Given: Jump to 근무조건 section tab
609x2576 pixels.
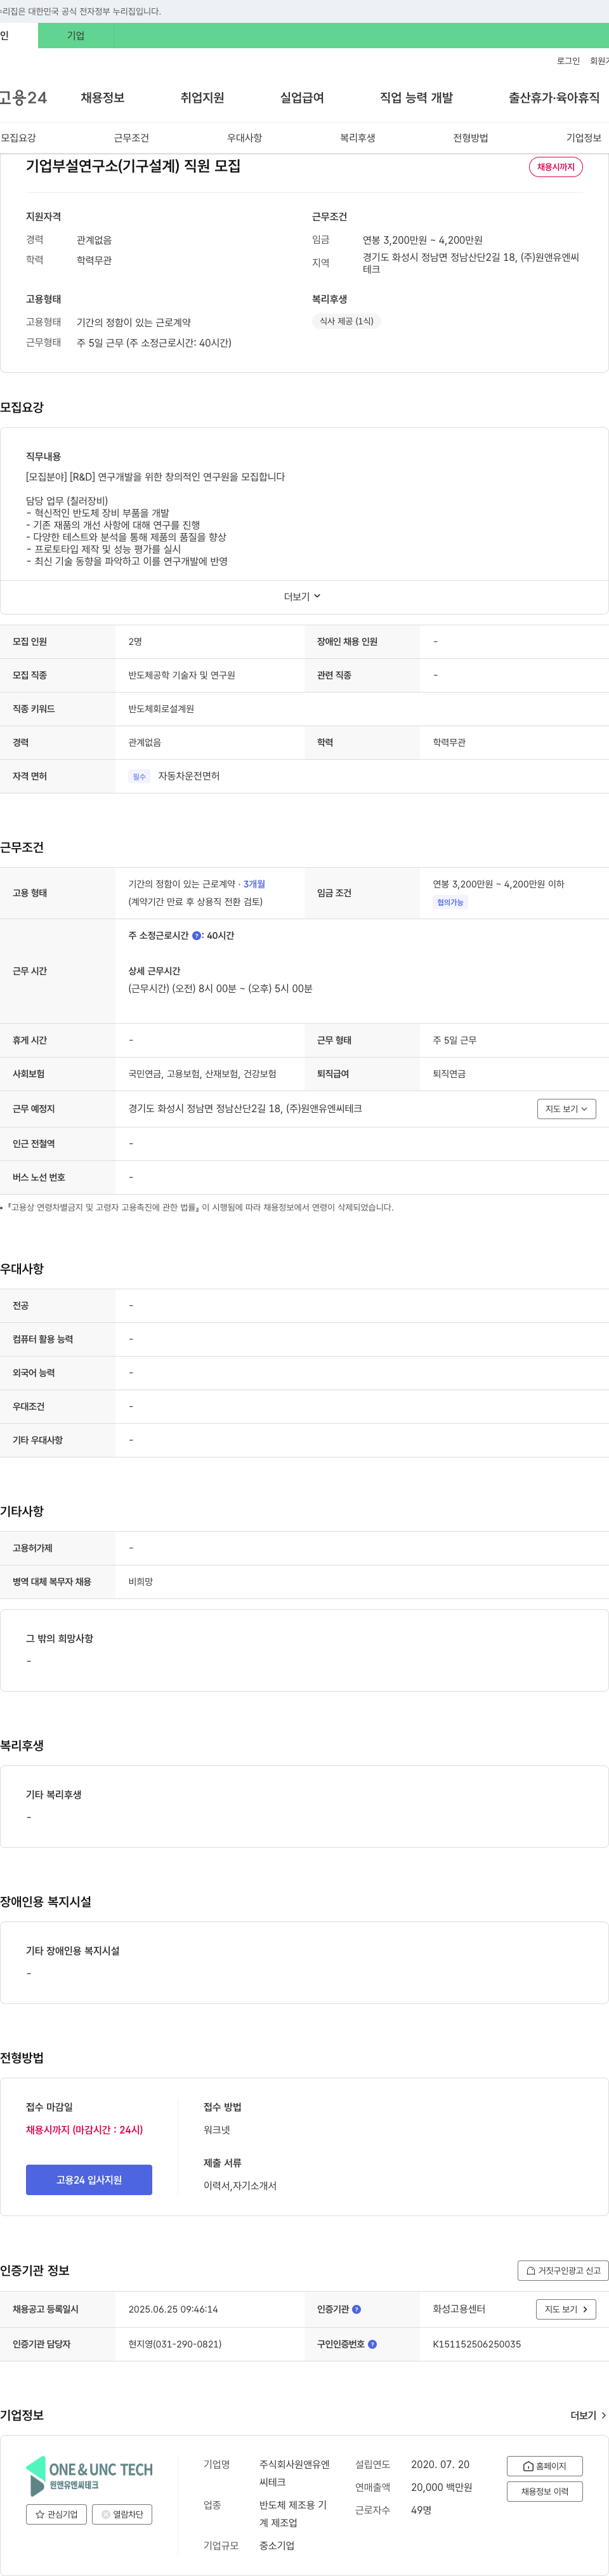Looking at the screenshot, I should (x=131, y=138).
